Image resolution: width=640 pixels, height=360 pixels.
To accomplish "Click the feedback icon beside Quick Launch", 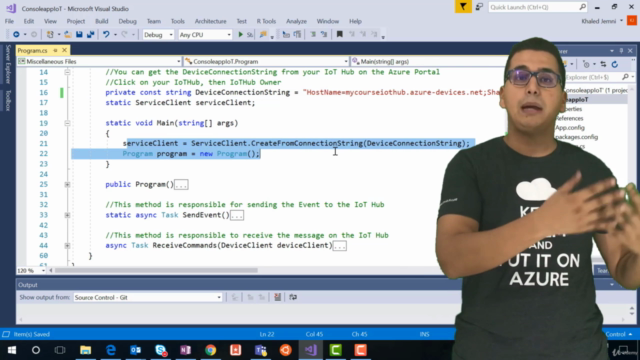I will point(479,7).
